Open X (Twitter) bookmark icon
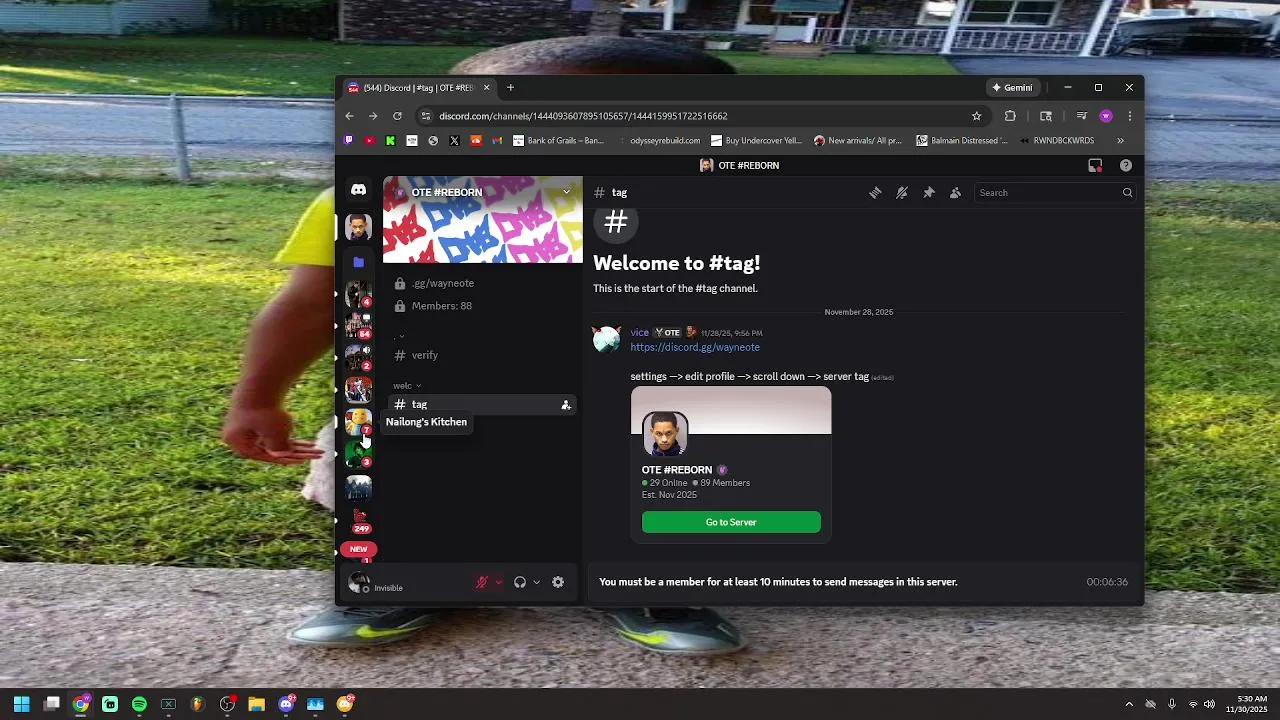Viewport: 1280px width, 720px height. pyautogui.click(x=454, y=141)
